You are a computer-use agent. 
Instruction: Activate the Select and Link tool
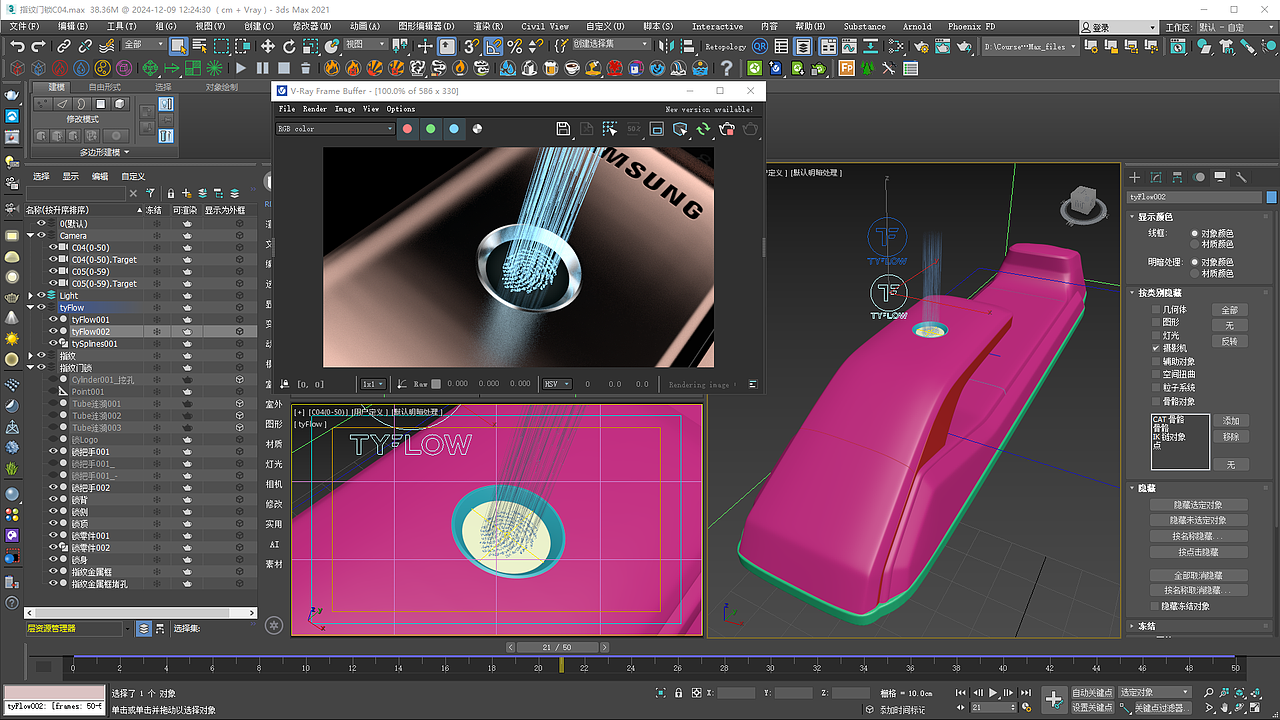tap(64, 46)
